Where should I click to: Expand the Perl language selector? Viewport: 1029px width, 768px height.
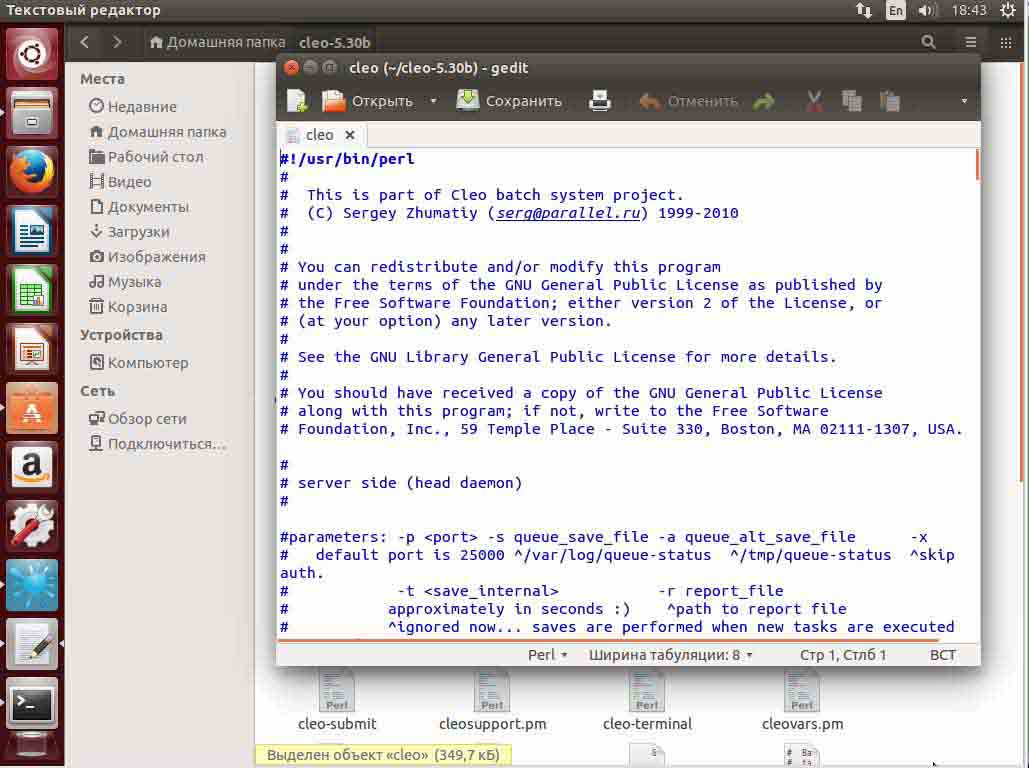tap(547, 654)
